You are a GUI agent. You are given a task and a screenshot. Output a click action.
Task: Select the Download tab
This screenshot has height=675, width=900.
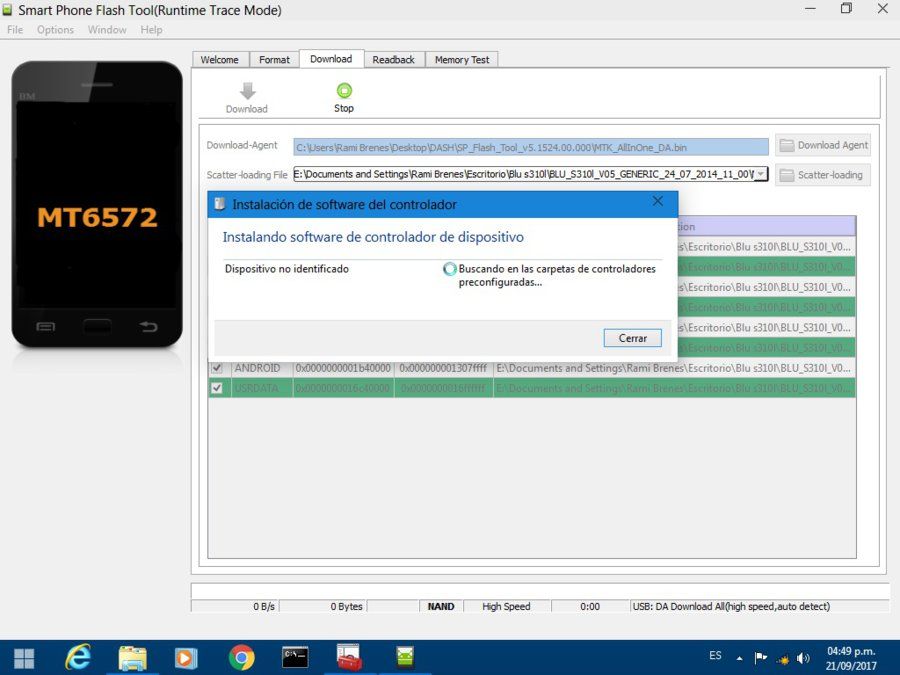coord(331,59)
